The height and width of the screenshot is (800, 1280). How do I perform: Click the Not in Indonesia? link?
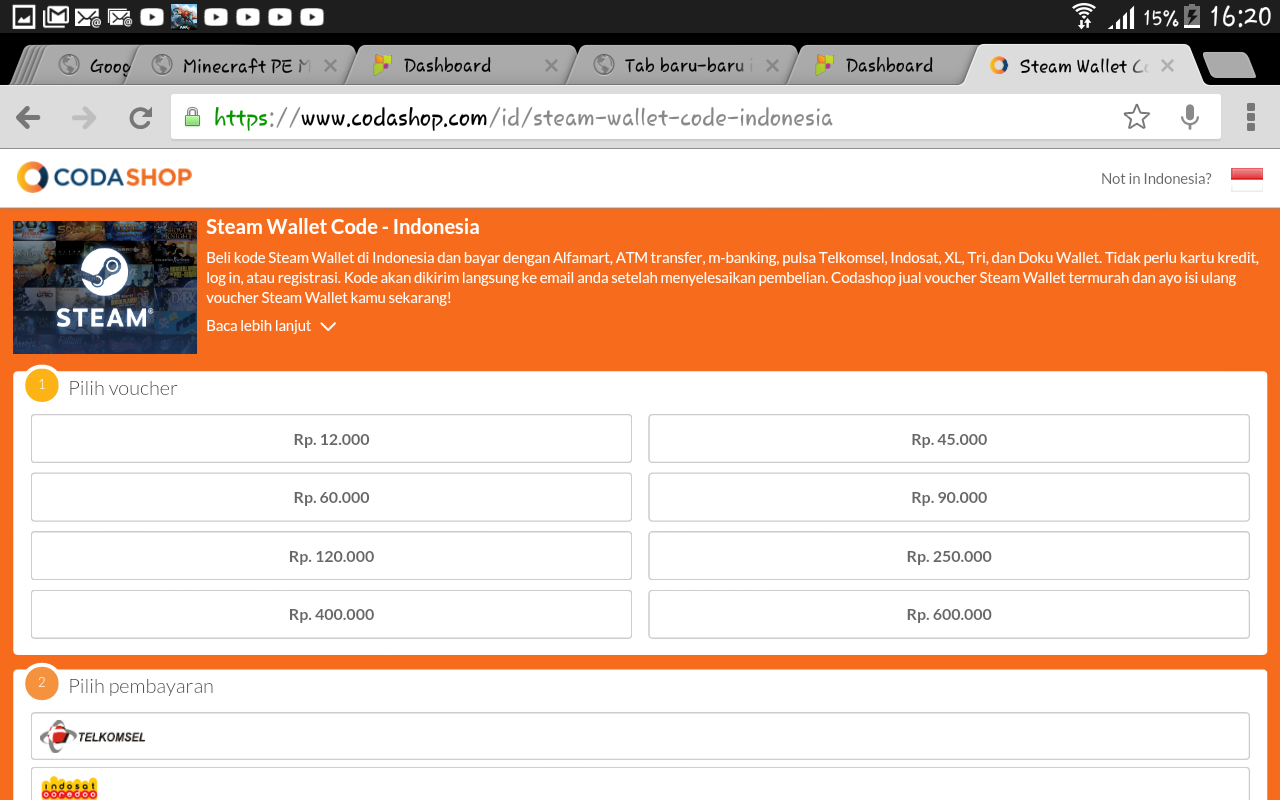click(1156, 179)
